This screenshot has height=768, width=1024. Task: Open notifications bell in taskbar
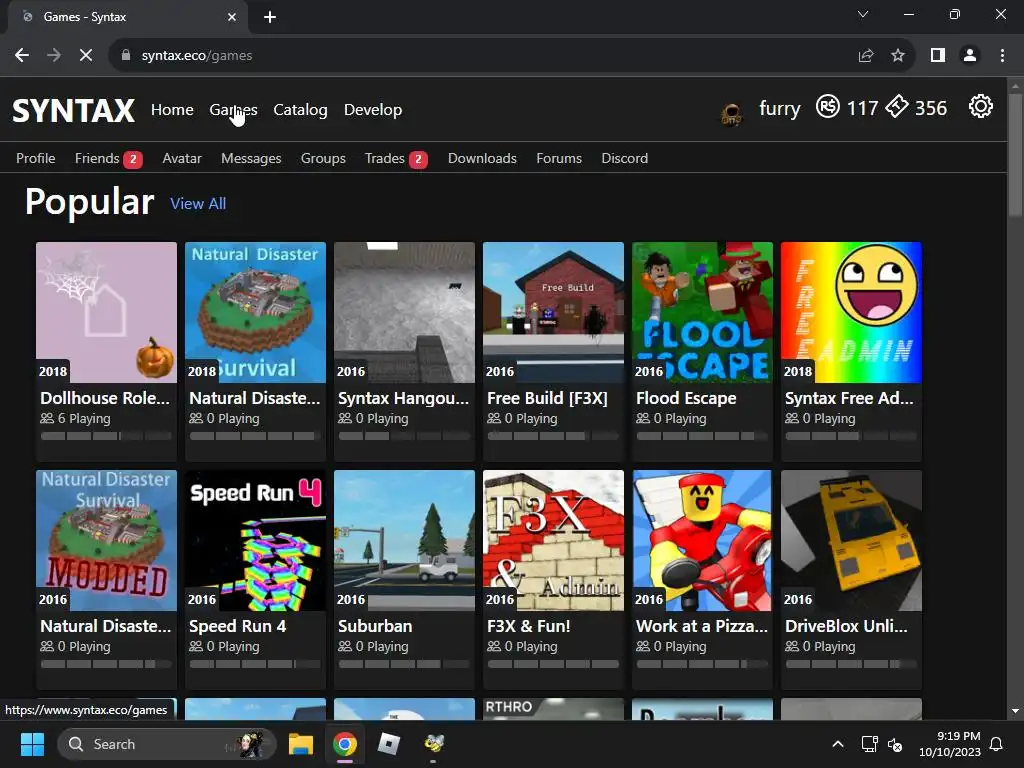tap(997, 744)
